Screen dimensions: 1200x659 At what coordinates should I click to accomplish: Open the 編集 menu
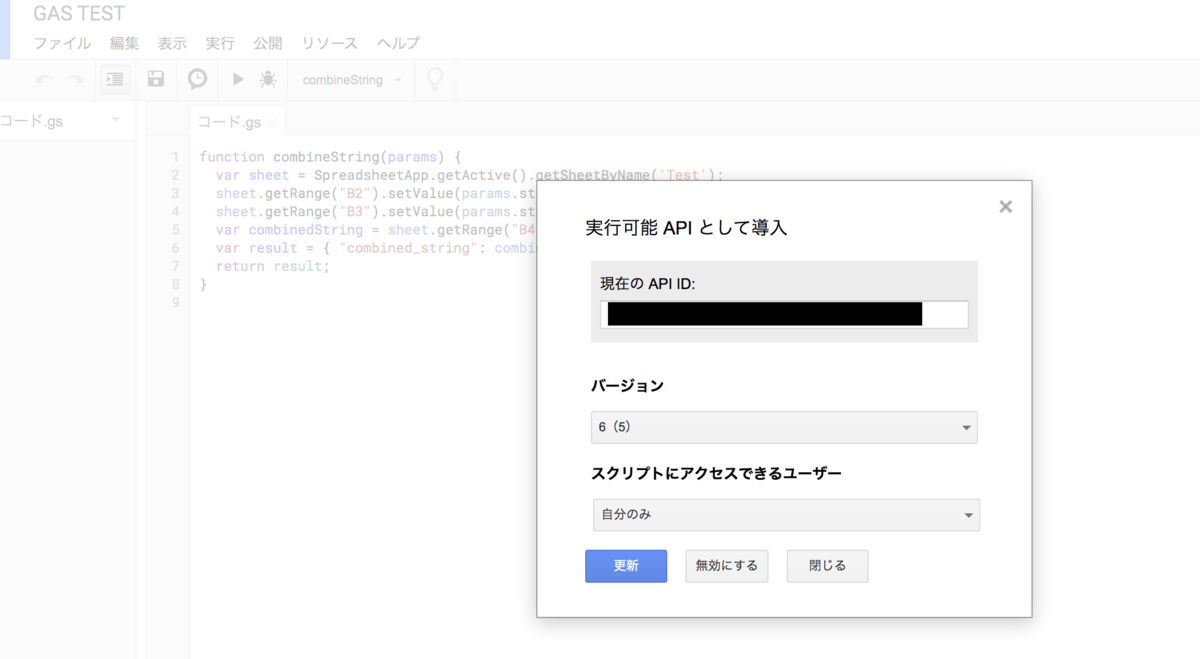tap(124, 43)
